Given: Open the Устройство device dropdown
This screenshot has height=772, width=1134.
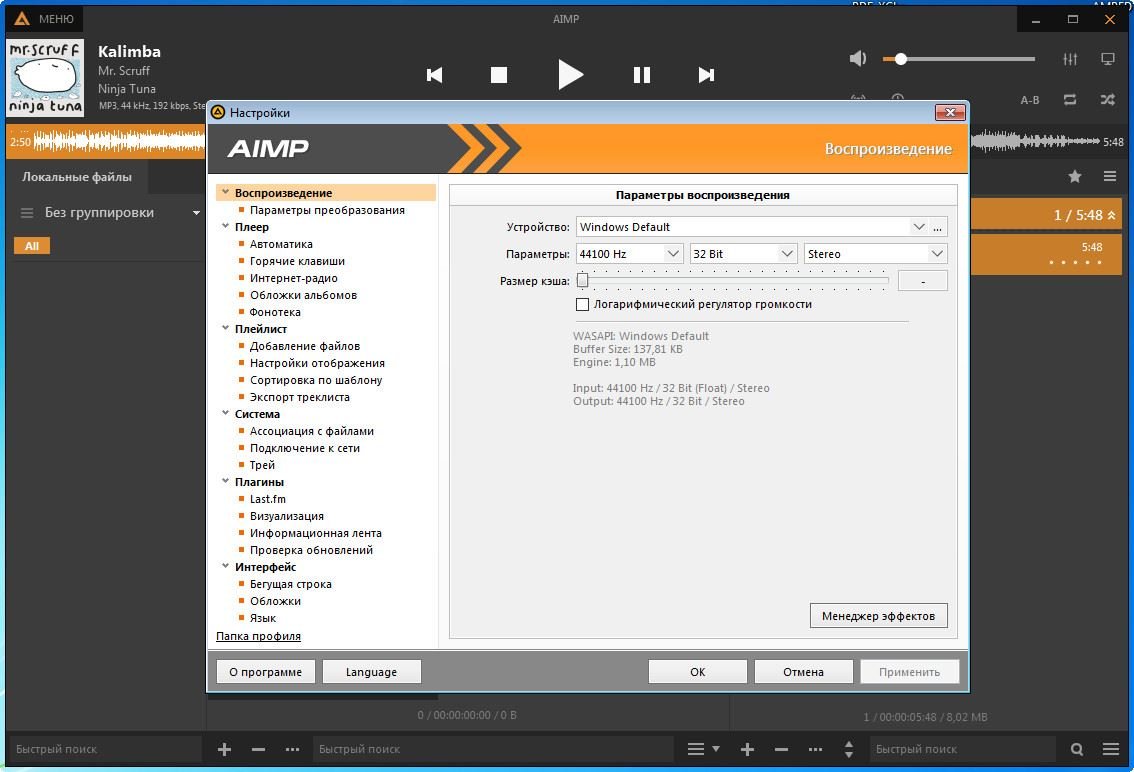Looking at the screenshot, I should coord(919,227).
